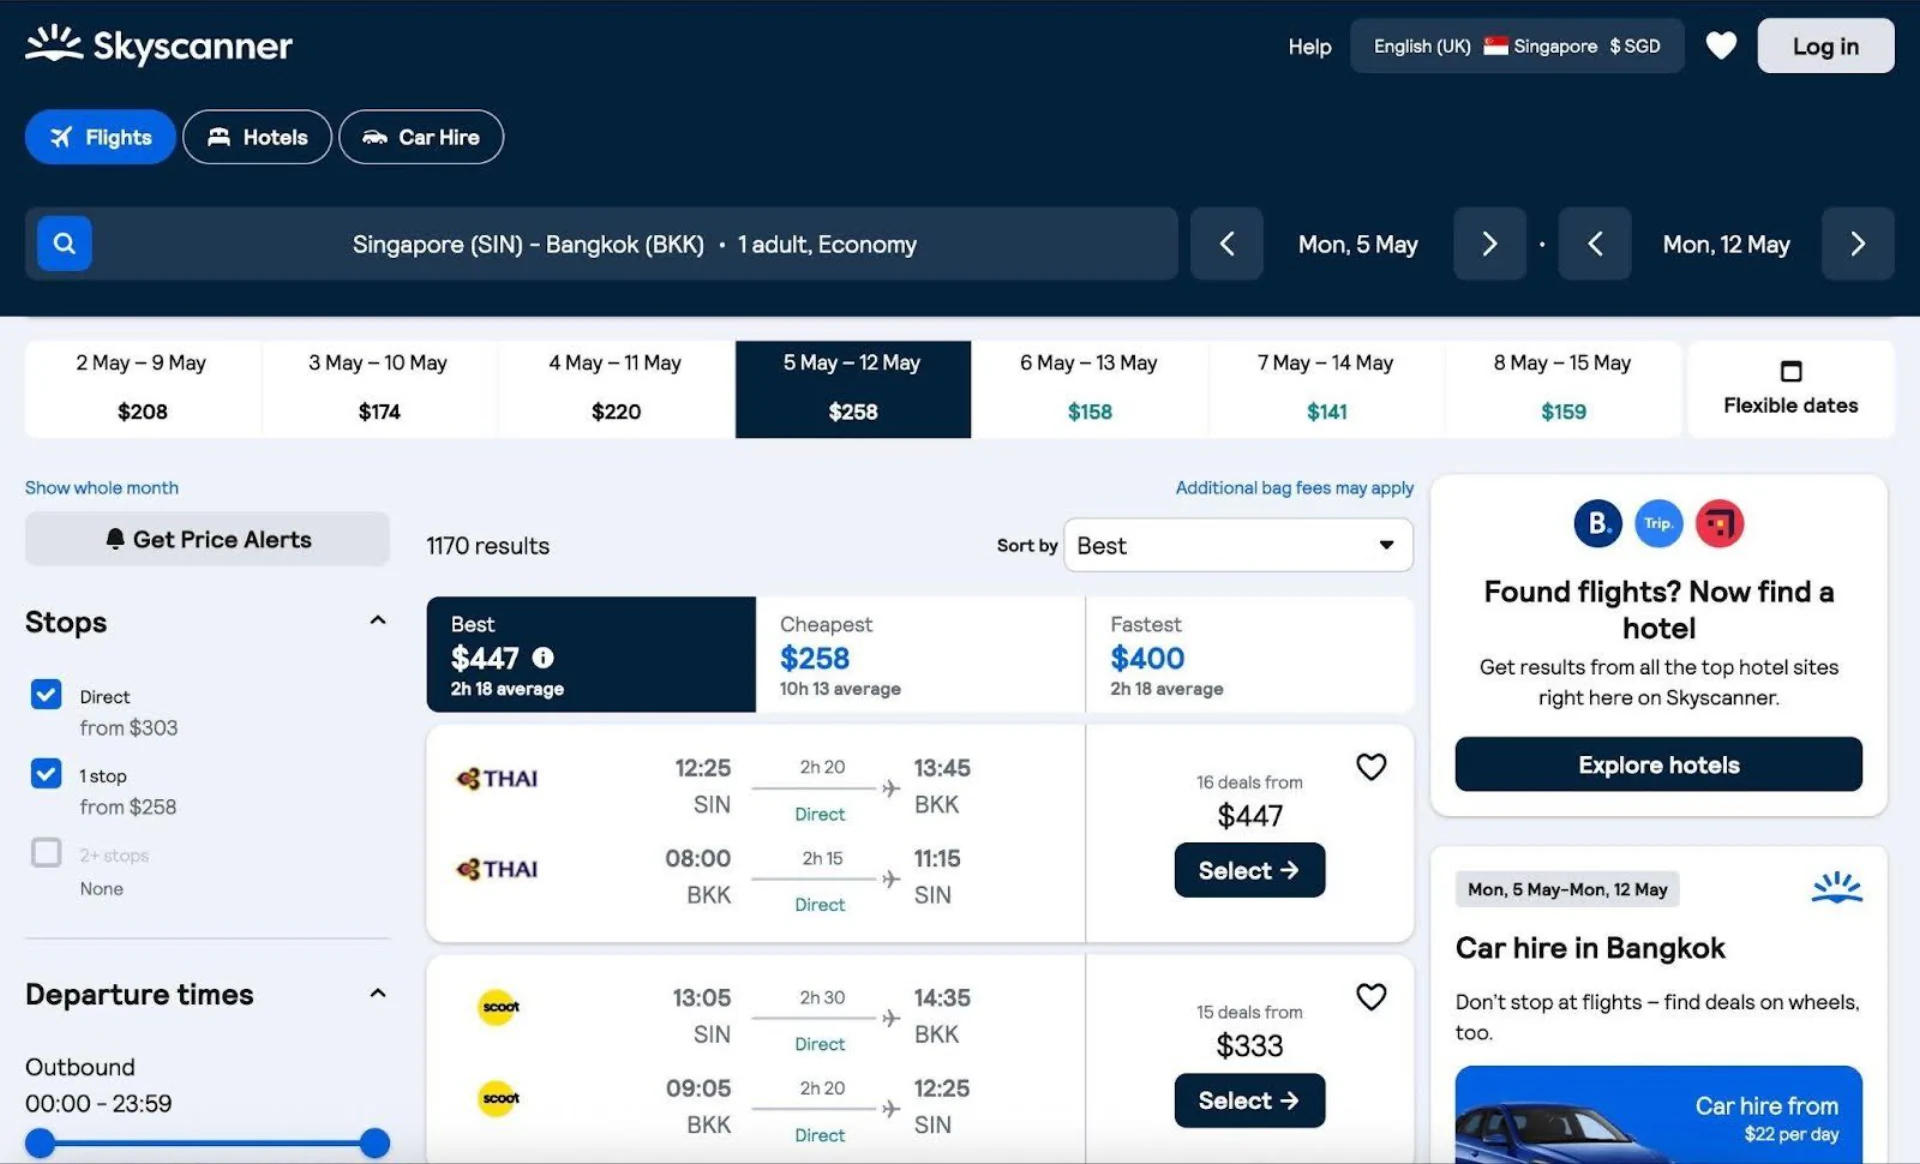Screen dimensions: 1920x1164
Task: Advance return date with right arrow
Action: tap(1857, 244)
